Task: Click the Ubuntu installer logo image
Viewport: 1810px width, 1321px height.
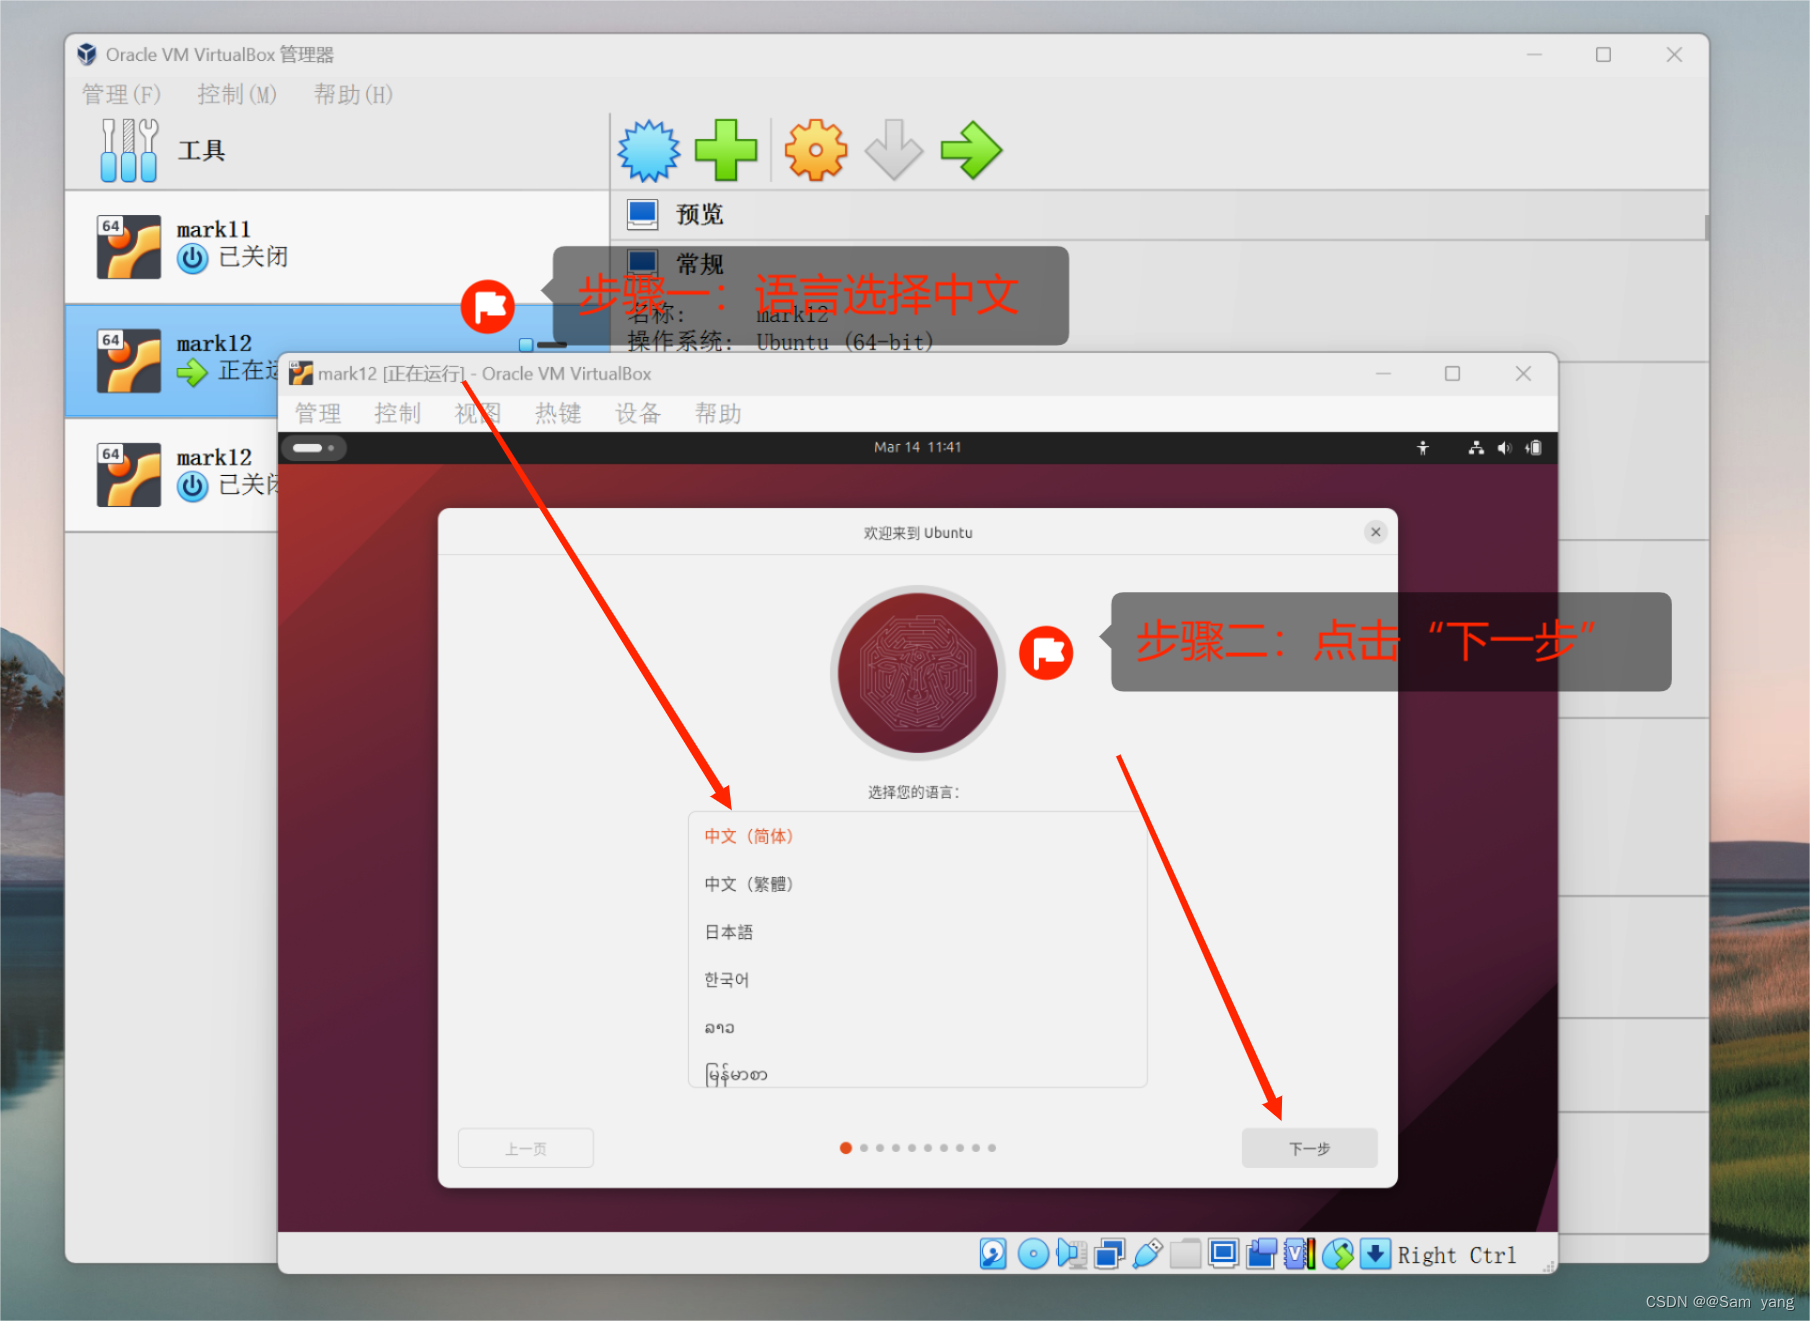Action: [917, 673]
